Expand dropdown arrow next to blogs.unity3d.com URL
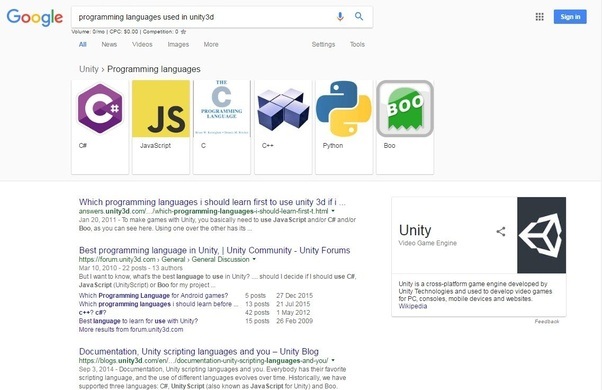 click(x=333, y=360)
